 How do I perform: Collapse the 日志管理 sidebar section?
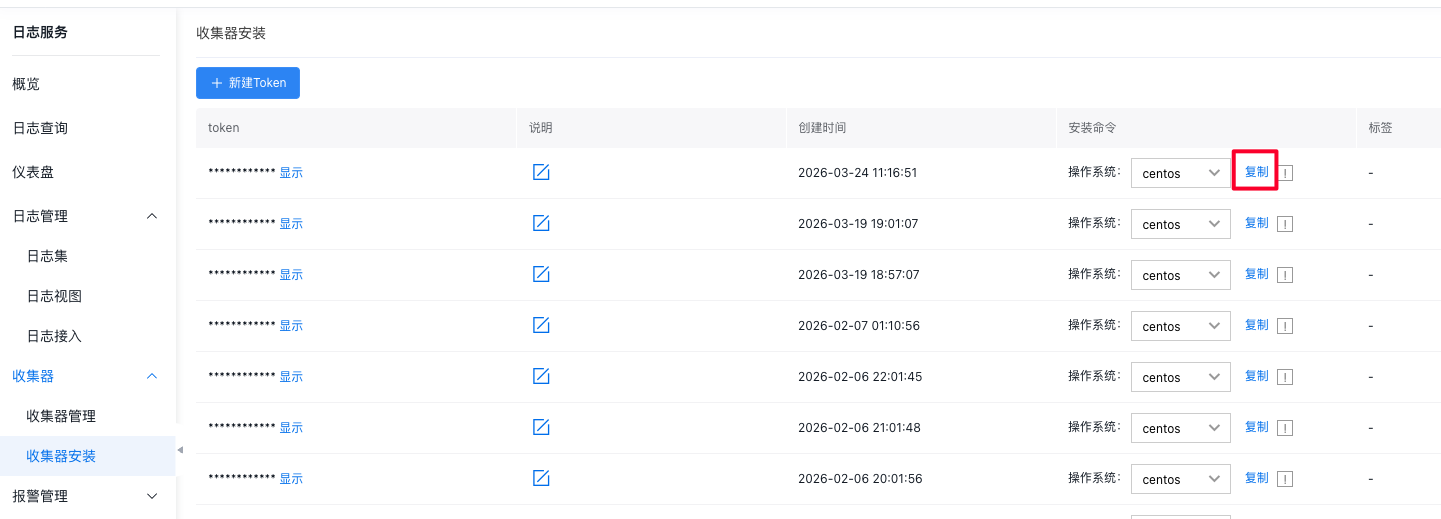coord(152,216)
